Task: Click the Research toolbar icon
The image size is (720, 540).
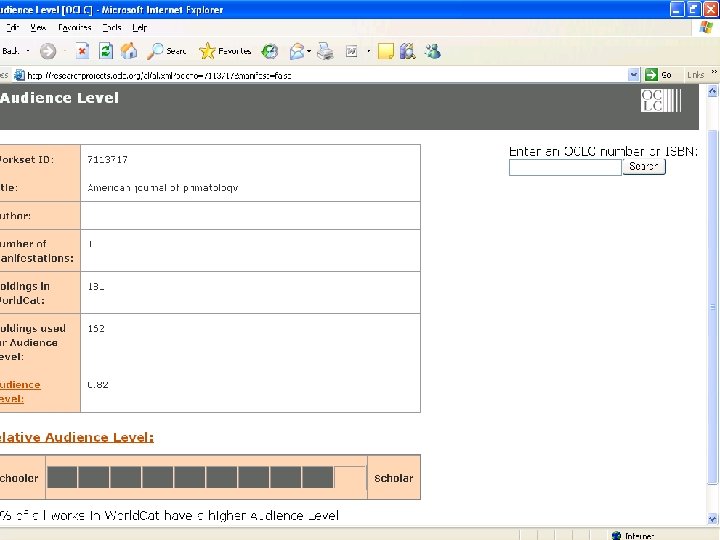Action: [407, 51]
